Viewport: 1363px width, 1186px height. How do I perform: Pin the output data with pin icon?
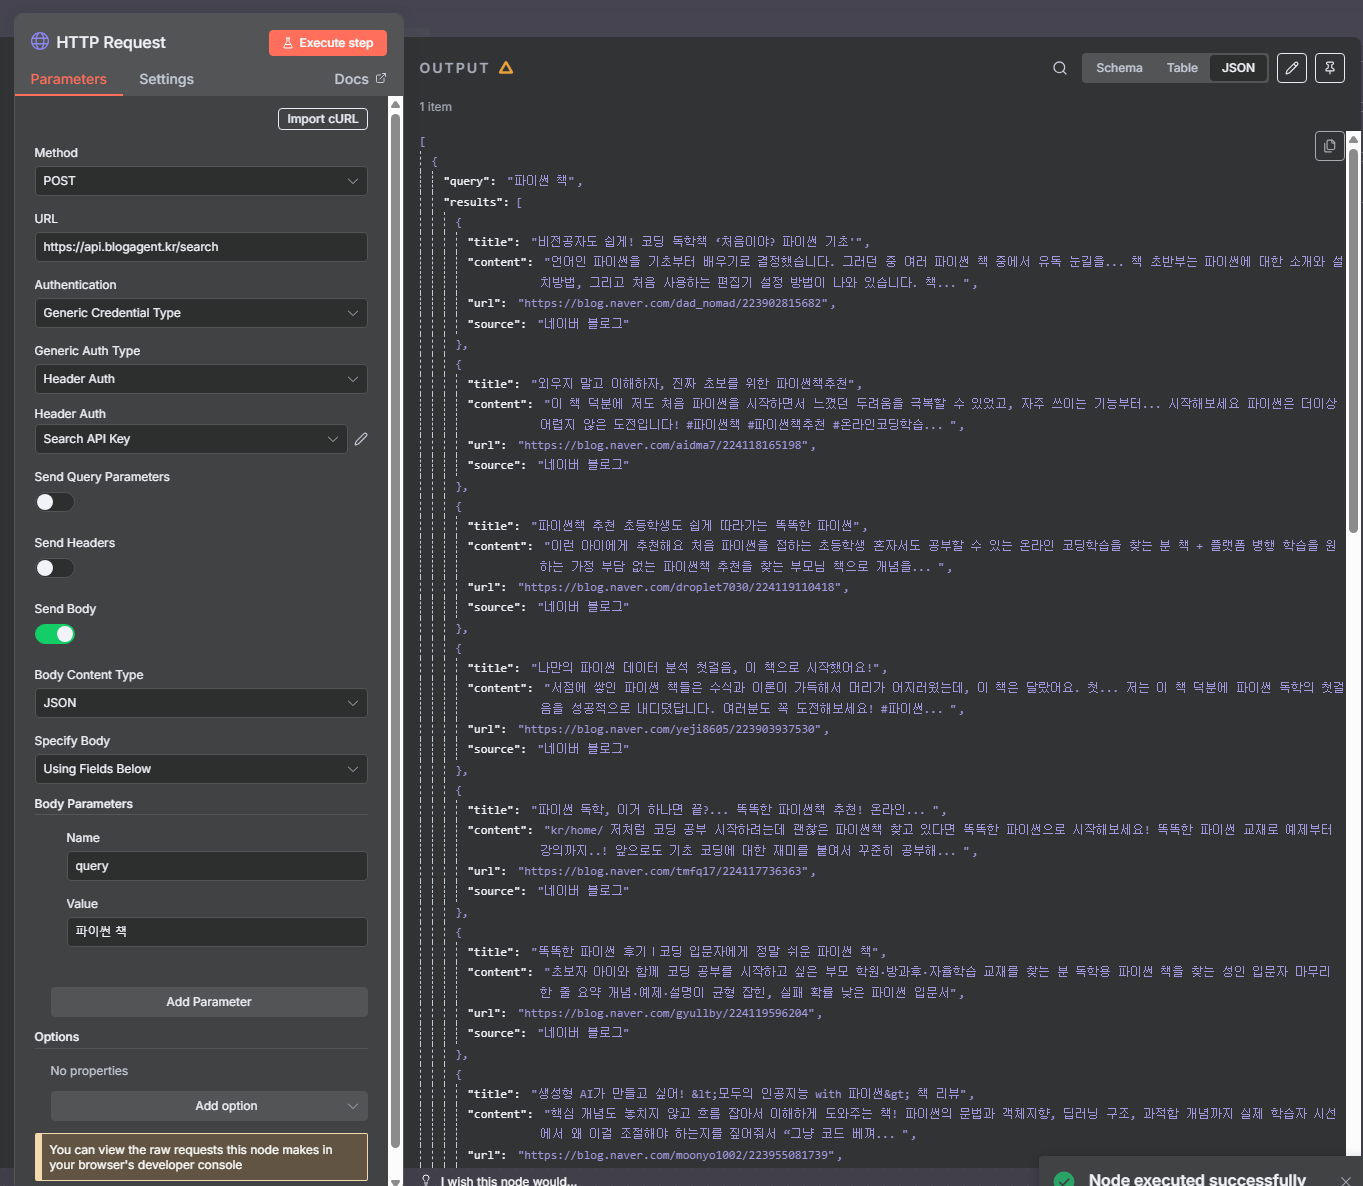tap(1330, 68)
